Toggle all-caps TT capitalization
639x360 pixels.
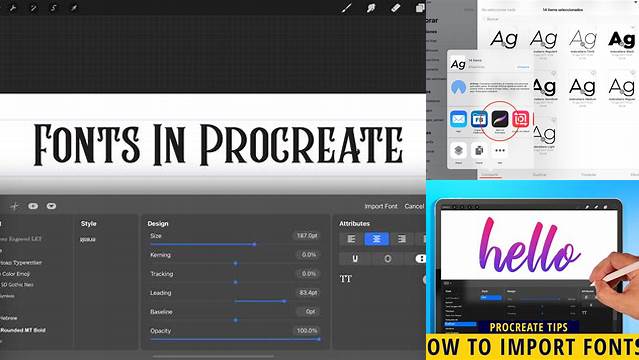tap(346, 279)
